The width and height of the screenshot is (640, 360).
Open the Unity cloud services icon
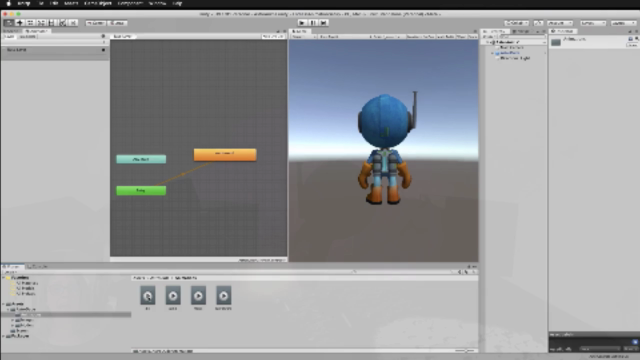pyautogui.click(x=538, y=23)
